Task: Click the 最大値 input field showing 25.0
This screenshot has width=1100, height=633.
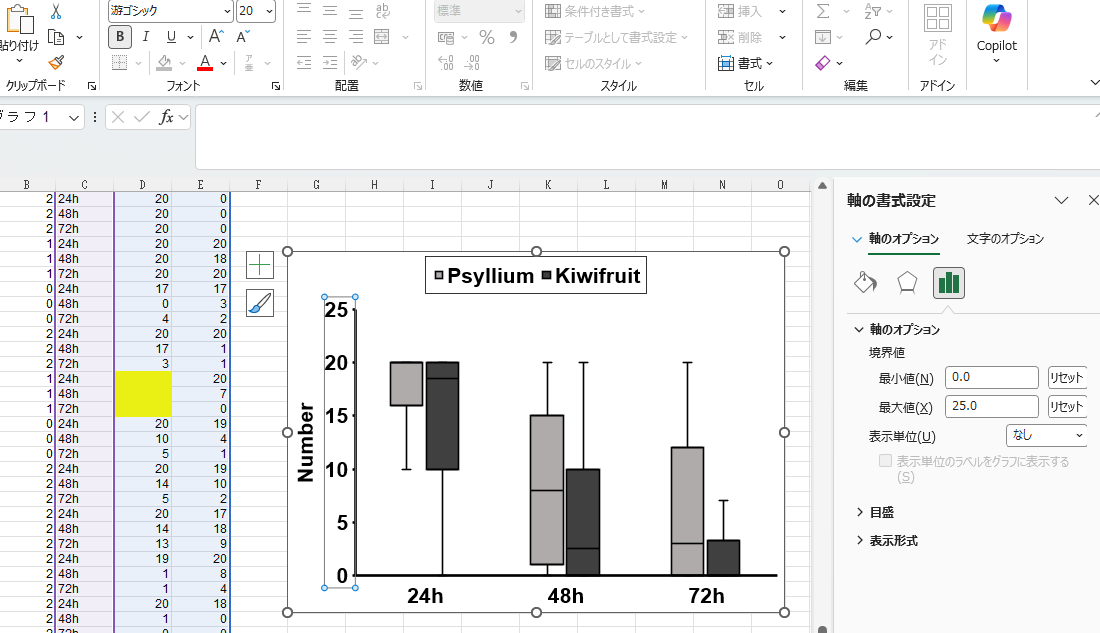Action: click(x=991, y=406)
